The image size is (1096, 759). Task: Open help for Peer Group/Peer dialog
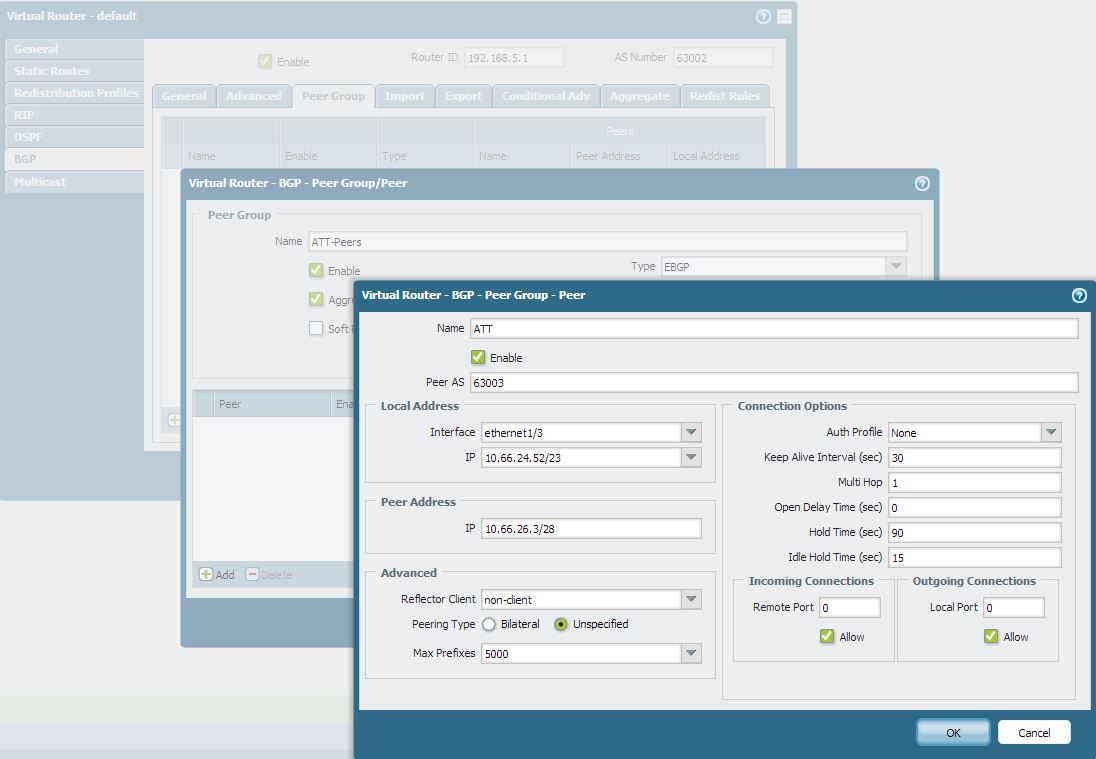point(922,183)
